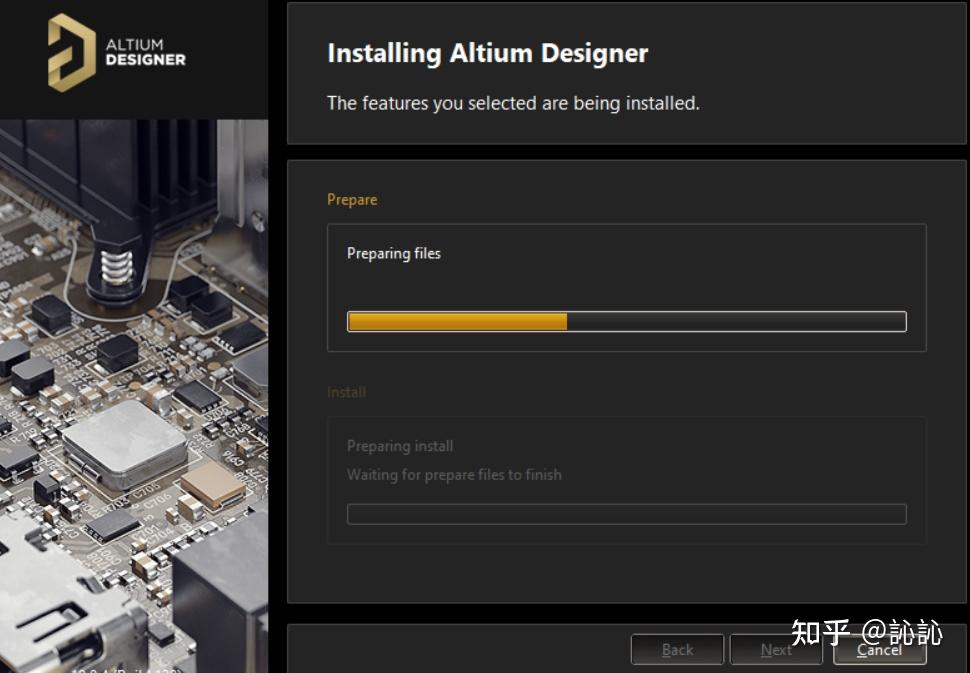This screenshot has height=673, width=970.
Task: Click the circuit board preview image
Action: click(134, 390)
